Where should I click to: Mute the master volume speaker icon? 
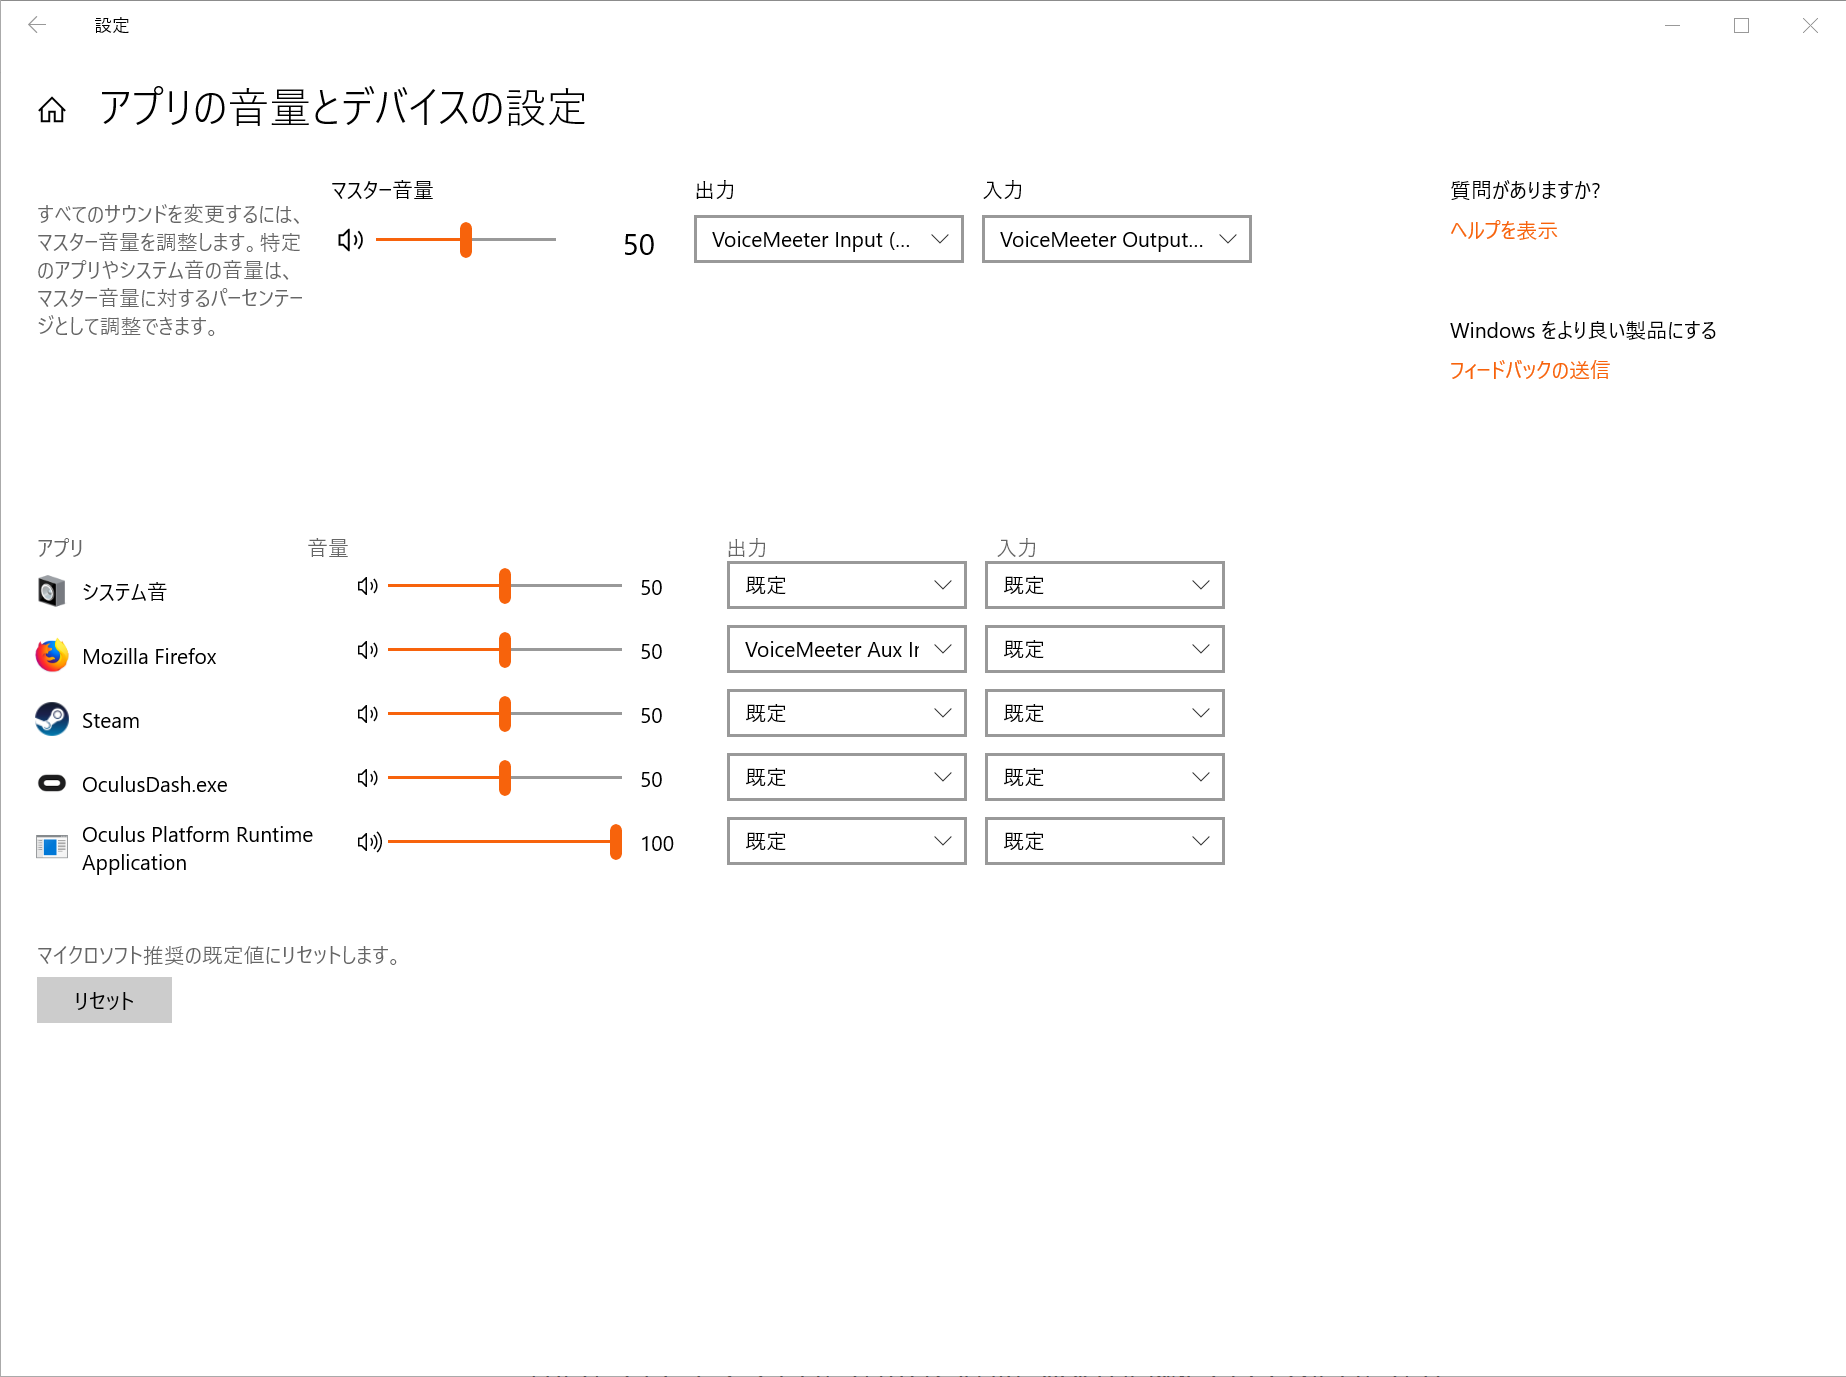[350, 240]
